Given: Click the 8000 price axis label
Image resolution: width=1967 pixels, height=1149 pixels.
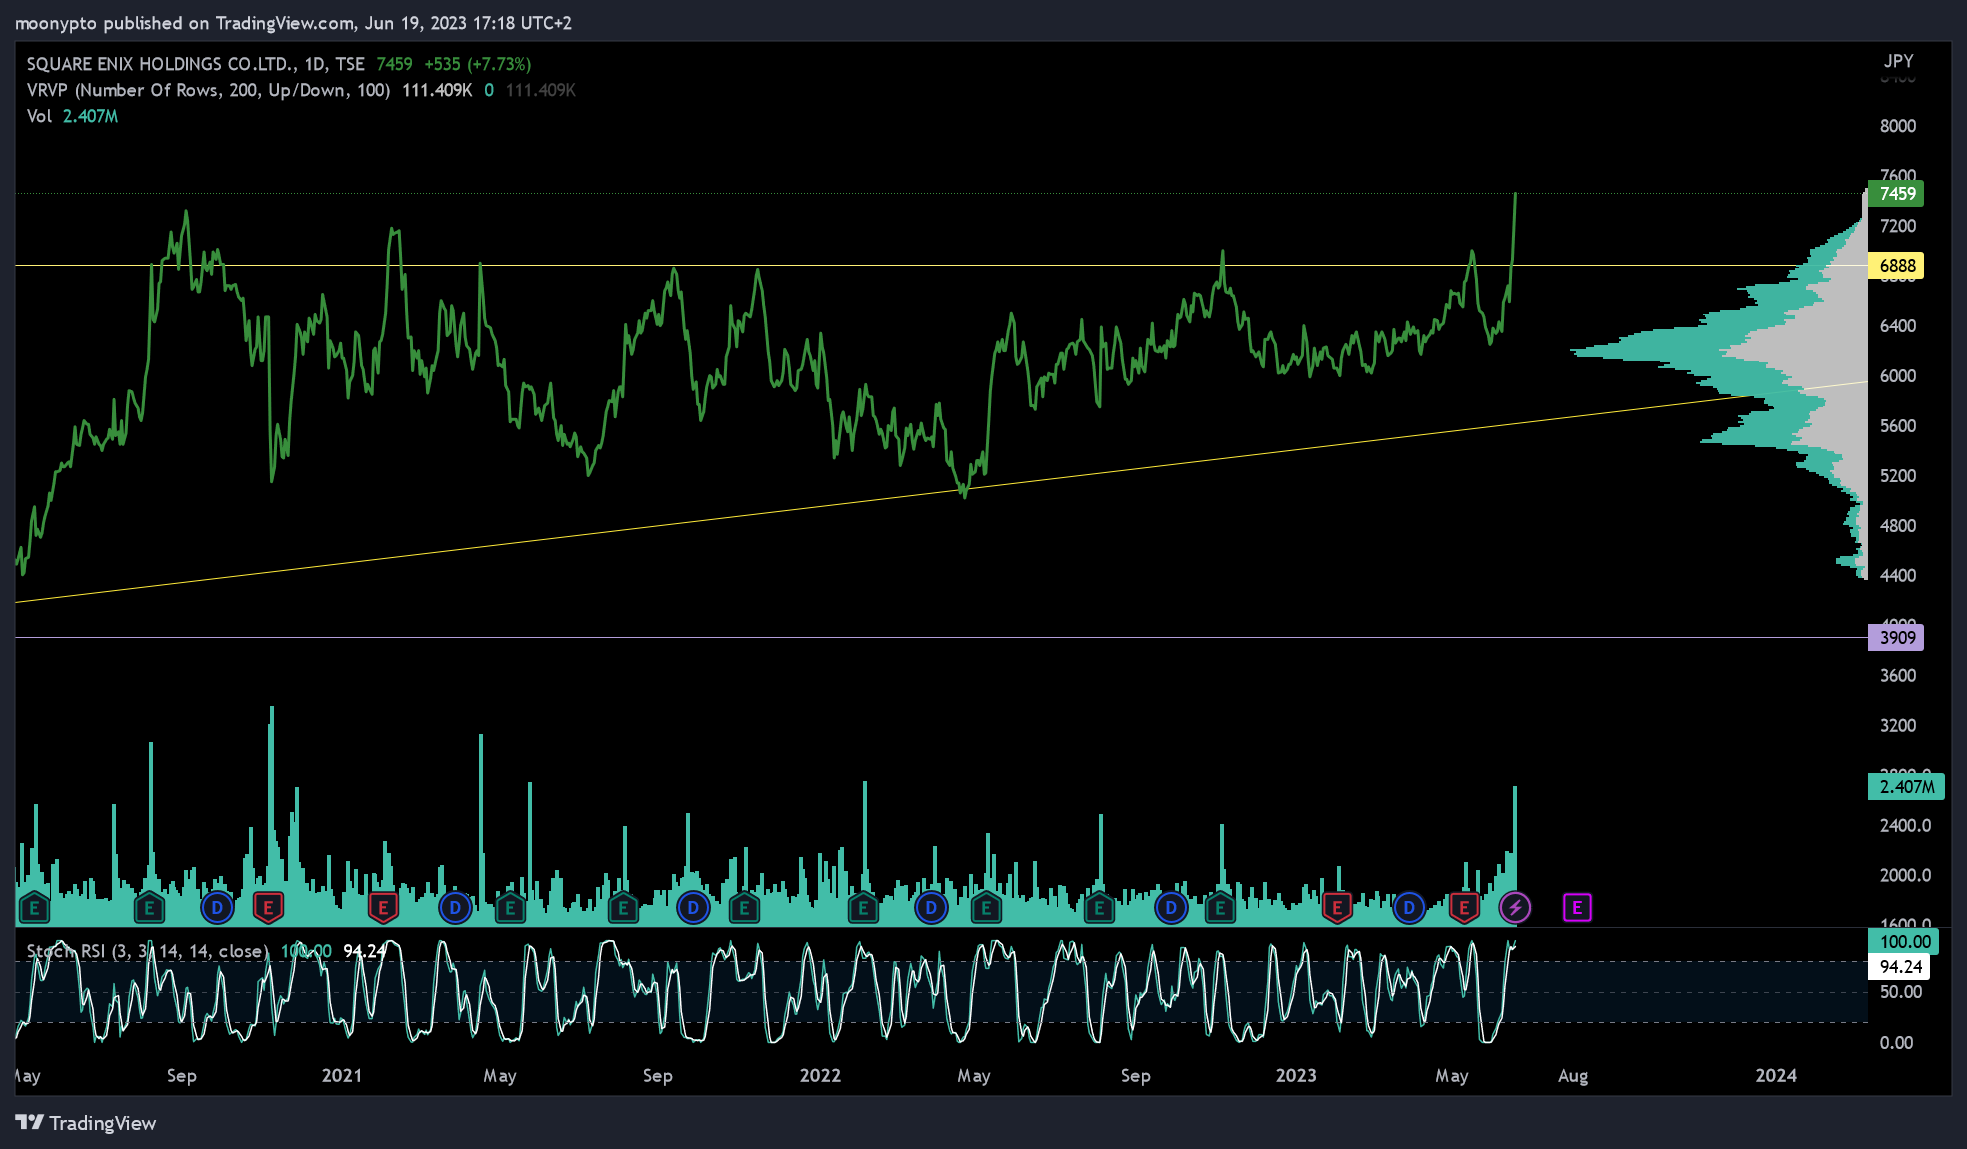Looking at the screenshot, I should click(x=1898, y=126).
